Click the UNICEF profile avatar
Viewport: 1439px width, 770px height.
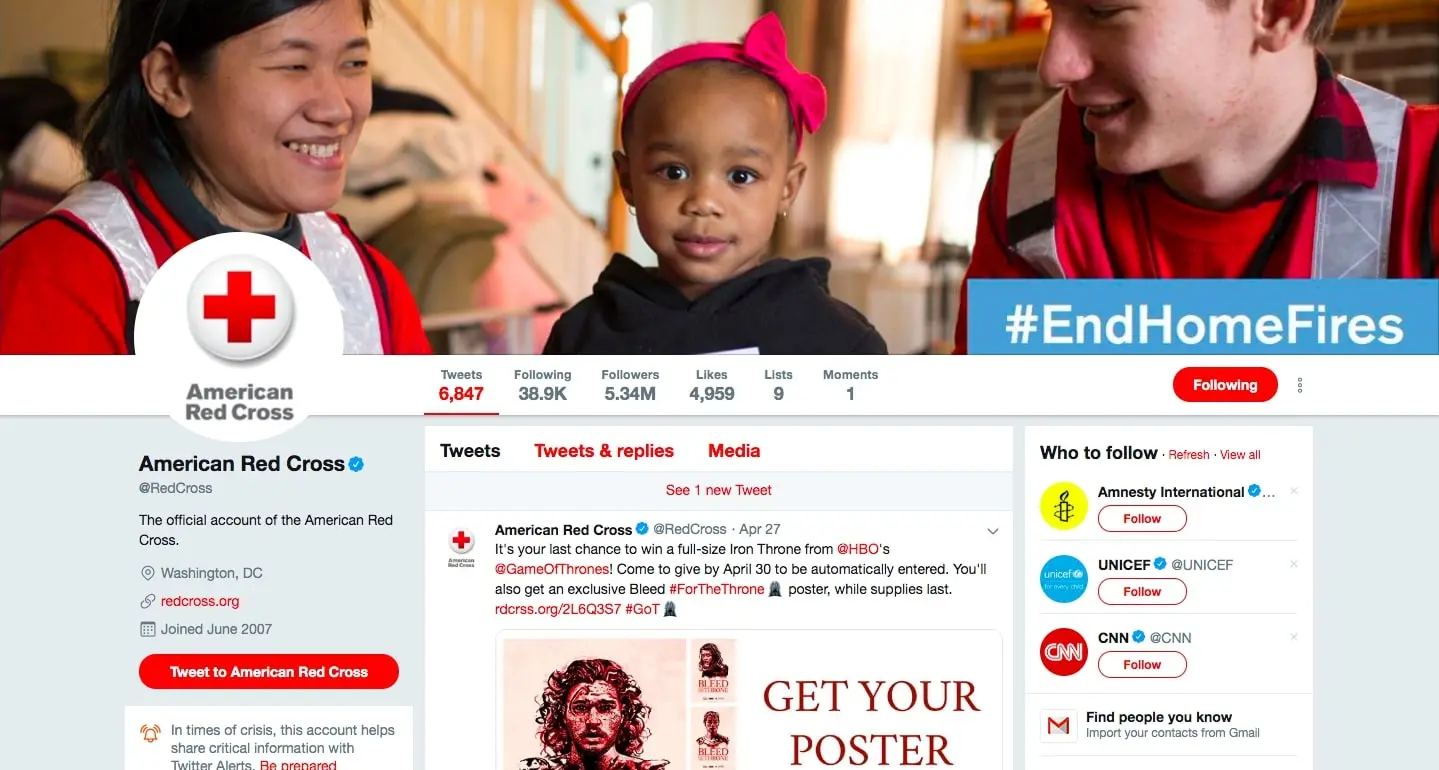[x=1063, y=579]
